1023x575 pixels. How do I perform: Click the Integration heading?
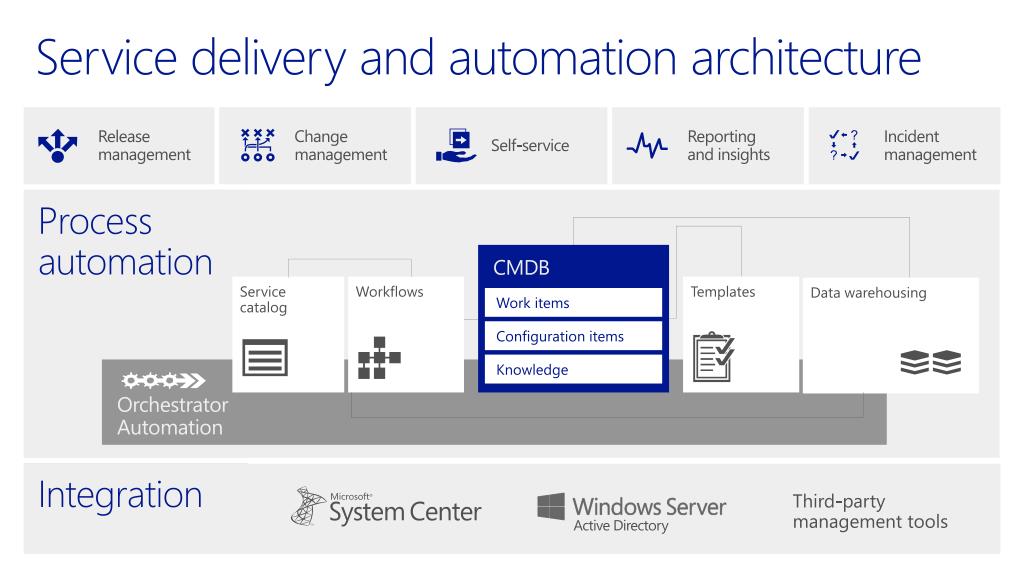tap(120, 495)
